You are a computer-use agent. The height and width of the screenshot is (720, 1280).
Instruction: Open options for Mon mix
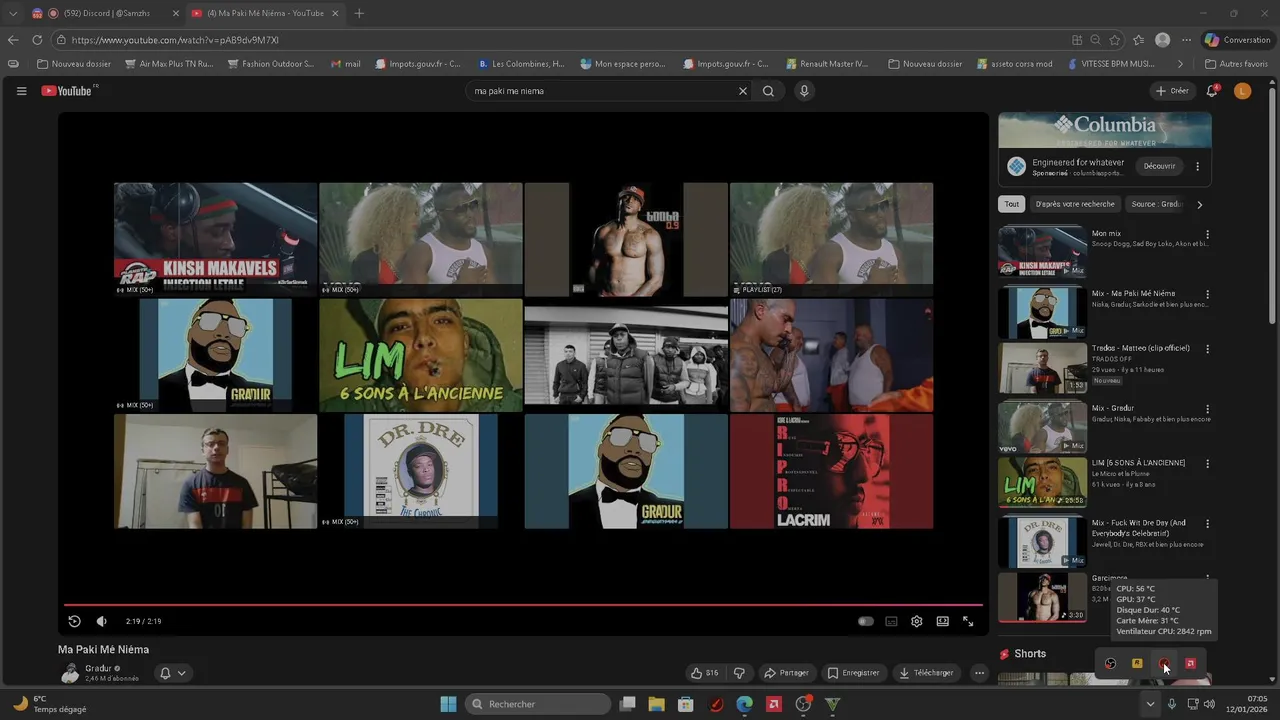[1207, 235]
